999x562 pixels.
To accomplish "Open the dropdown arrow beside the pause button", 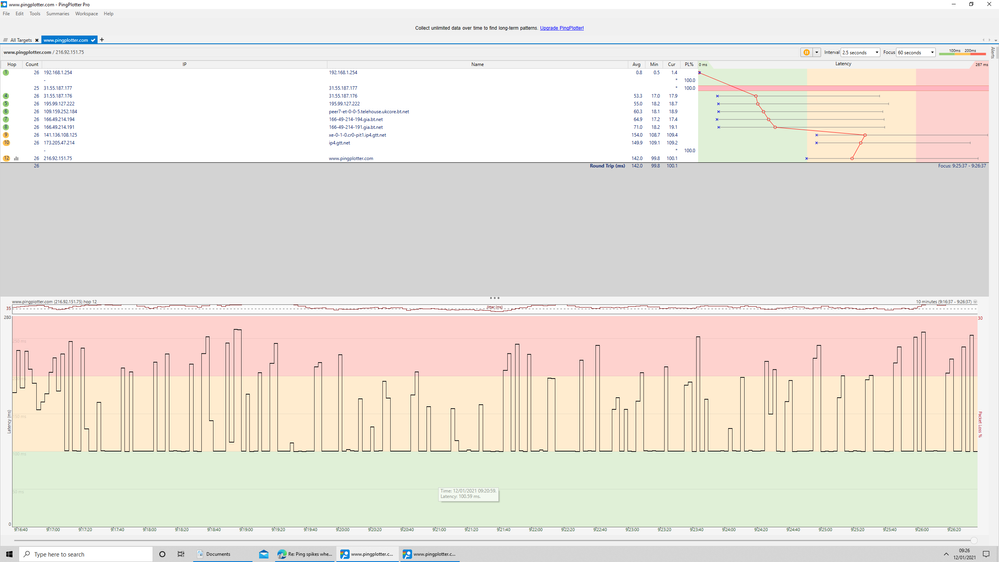I will (x=817, y=52).
